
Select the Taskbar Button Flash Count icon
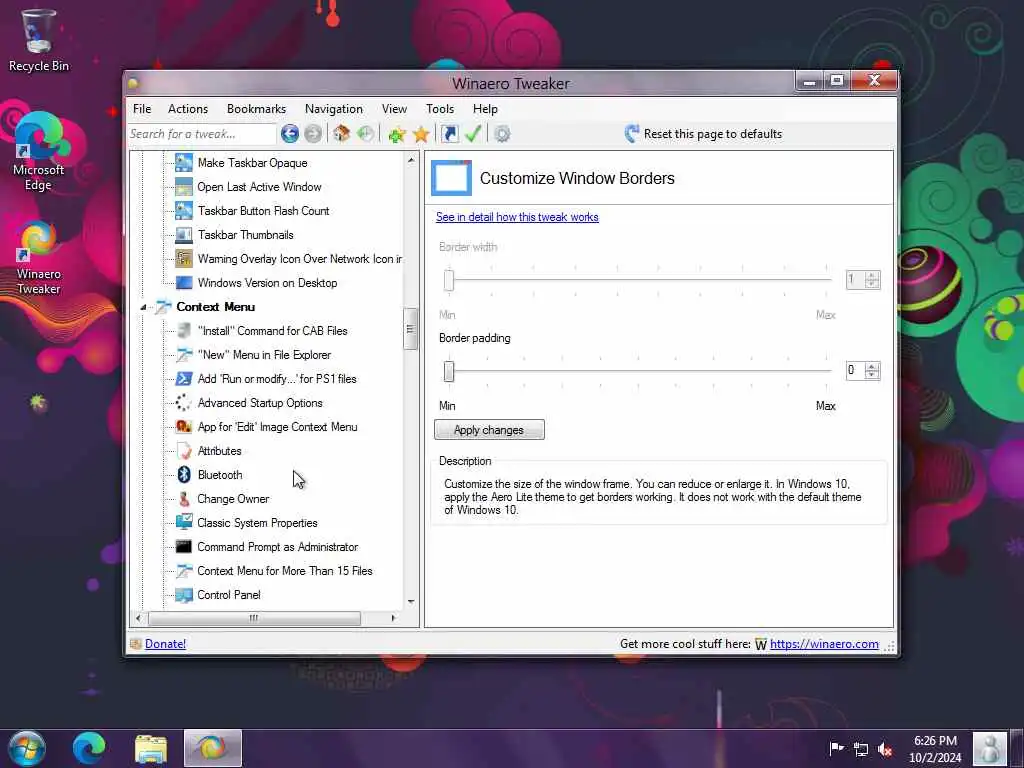click(184, 210)
